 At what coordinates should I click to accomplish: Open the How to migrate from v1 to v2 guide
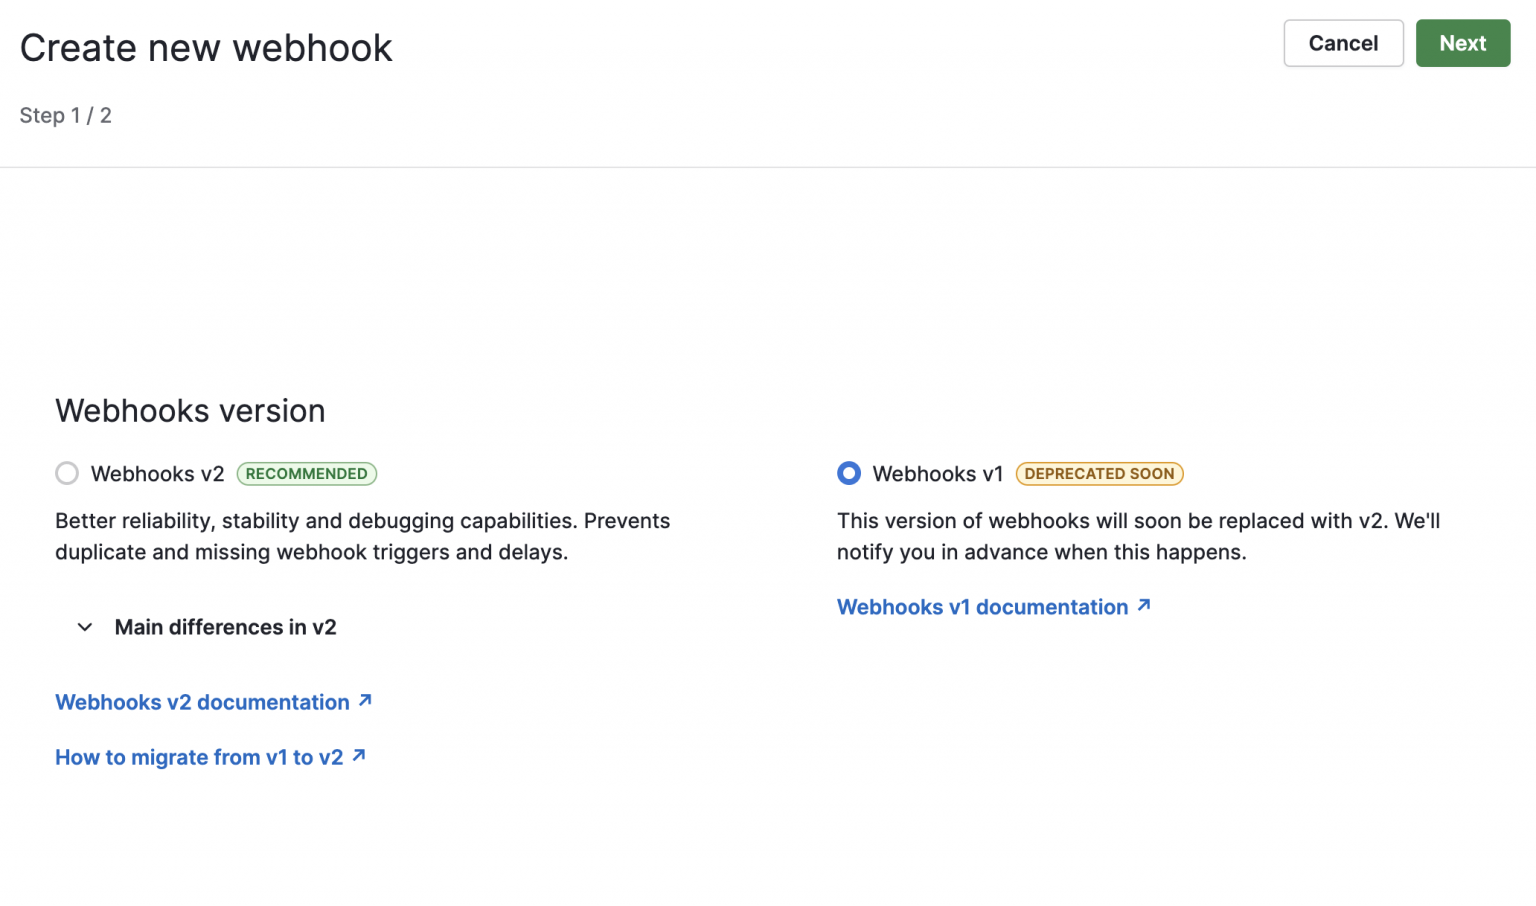[199, 756]
